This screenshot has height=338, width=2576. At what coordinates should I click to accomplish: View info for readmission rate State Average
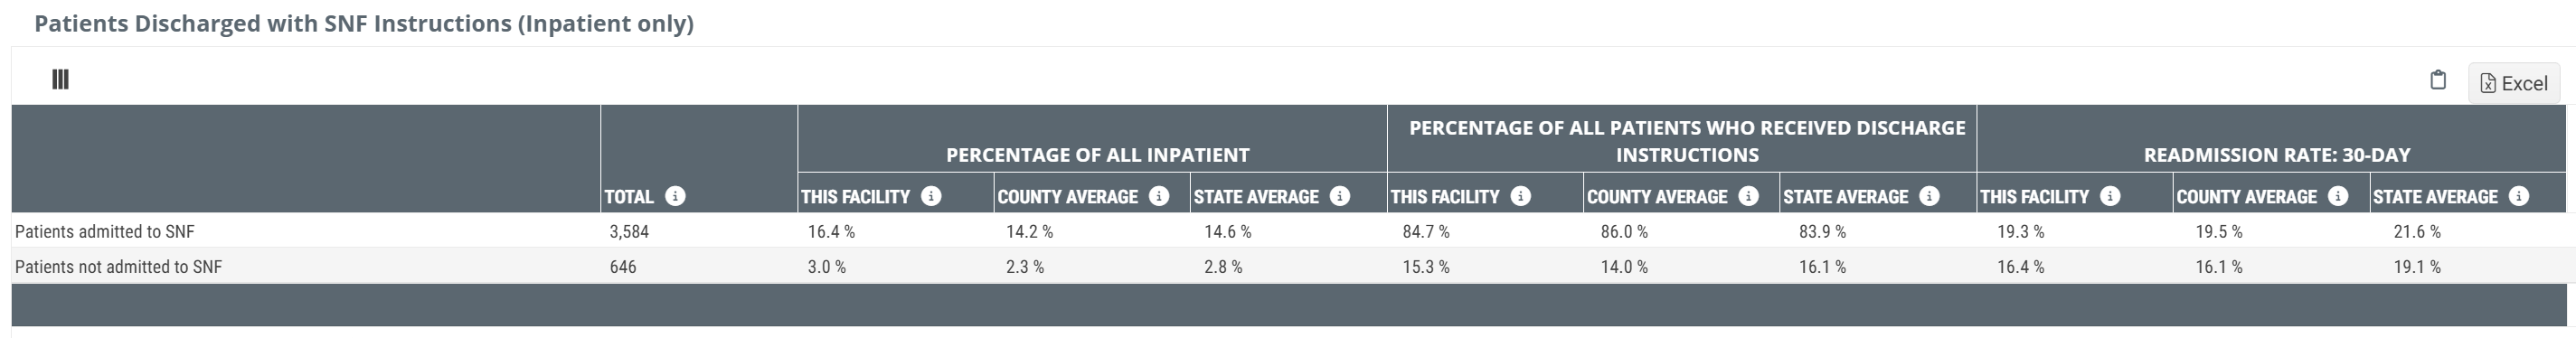point(2520,196)
